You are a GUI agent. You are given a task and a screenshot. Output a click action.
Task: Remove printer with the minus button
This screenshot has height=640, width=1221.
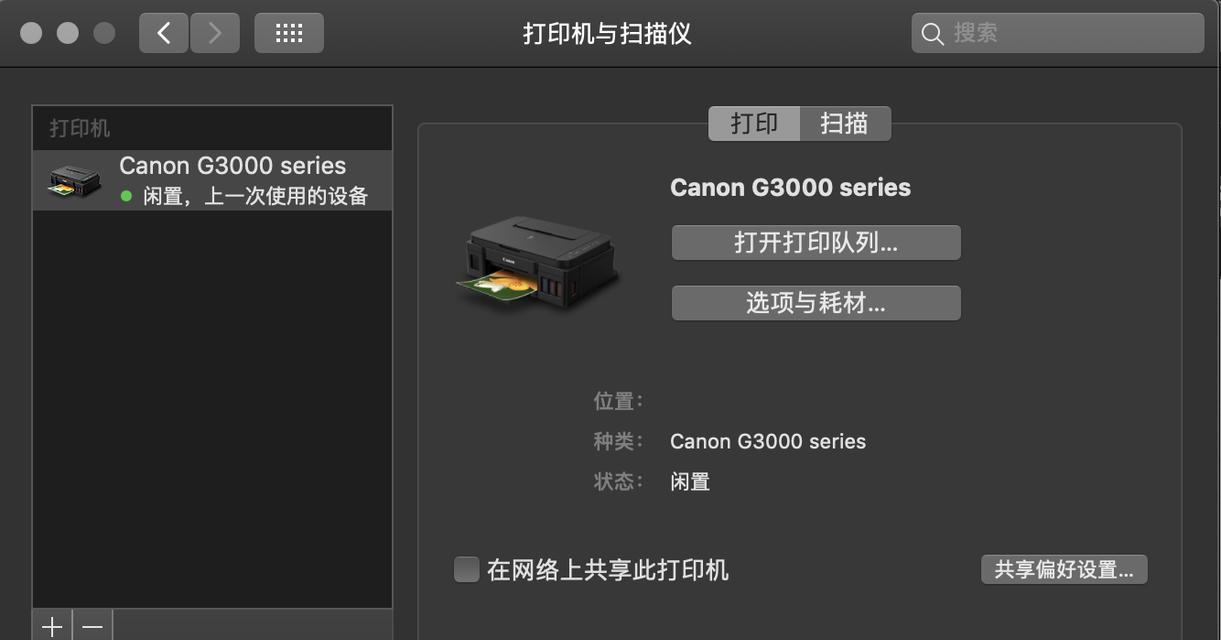point(93,626)
